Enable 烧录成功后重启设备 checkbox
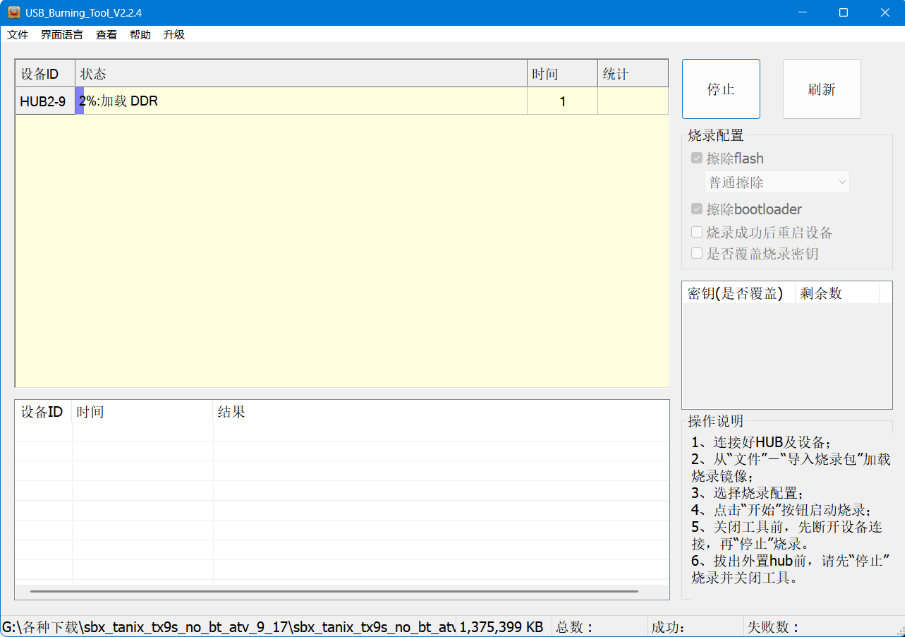 [x=696, y=232]
